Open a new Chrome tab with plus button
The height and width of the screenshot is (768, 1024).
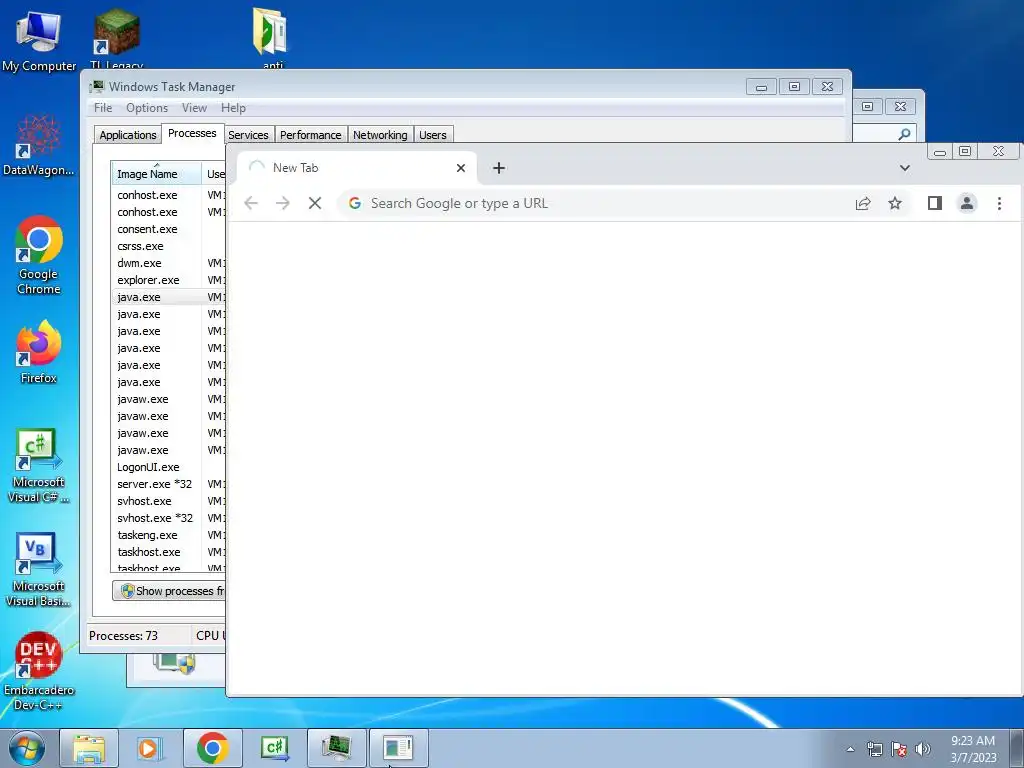pos(499,168)
